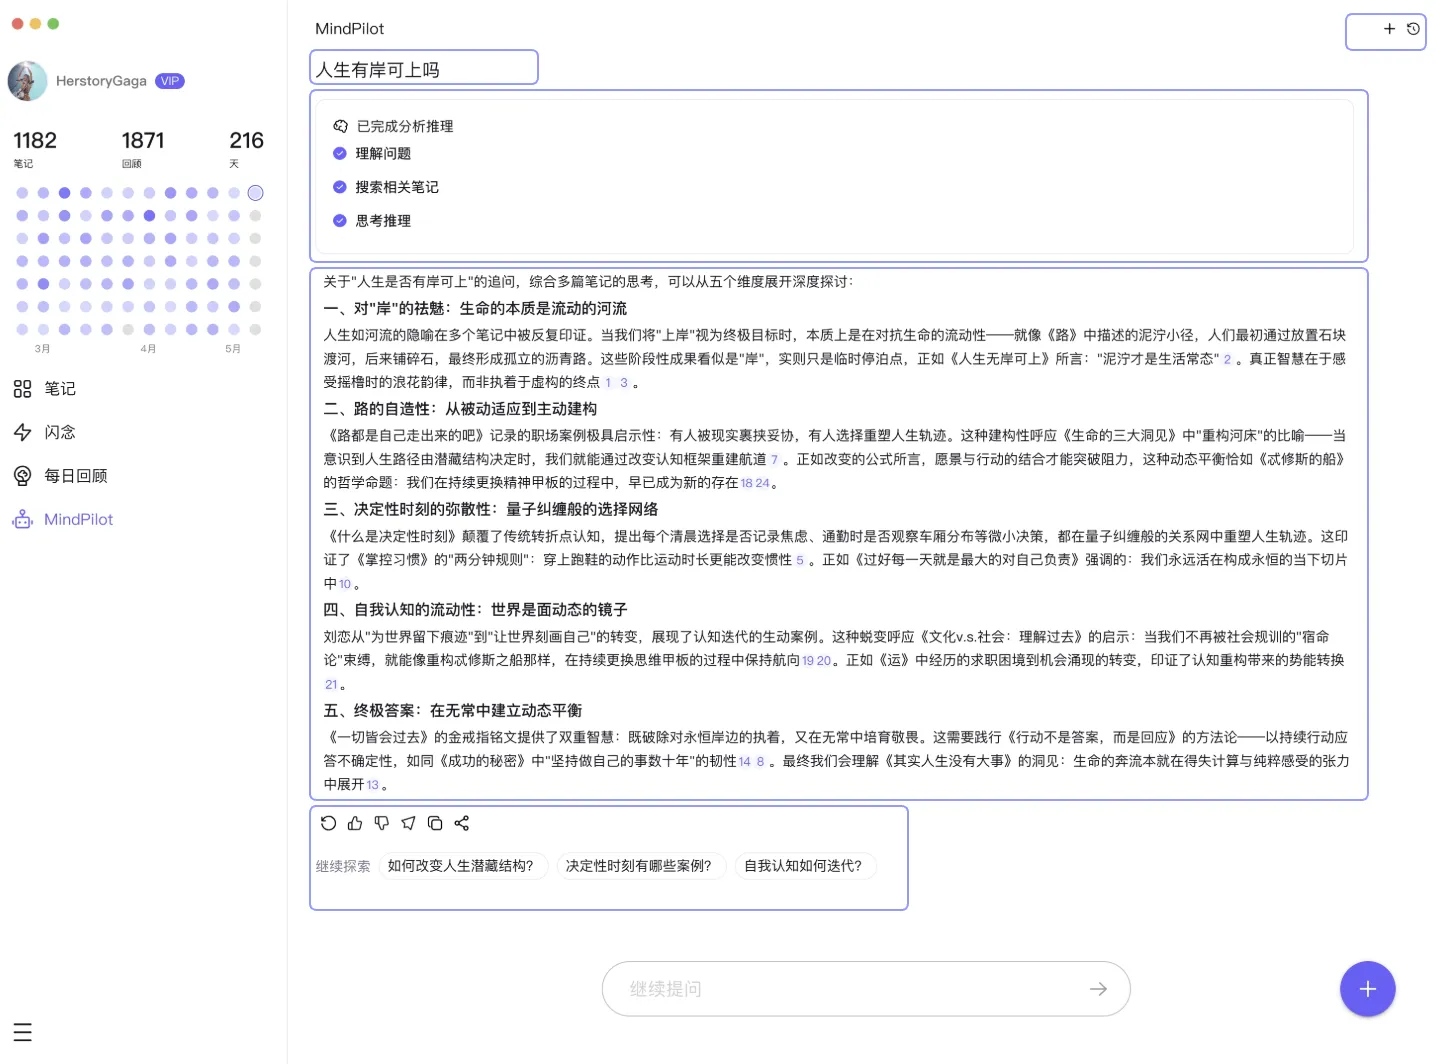Open citation 10 after 当下切片中
The image size is (1448, 1064).
[x=345, y=584]
